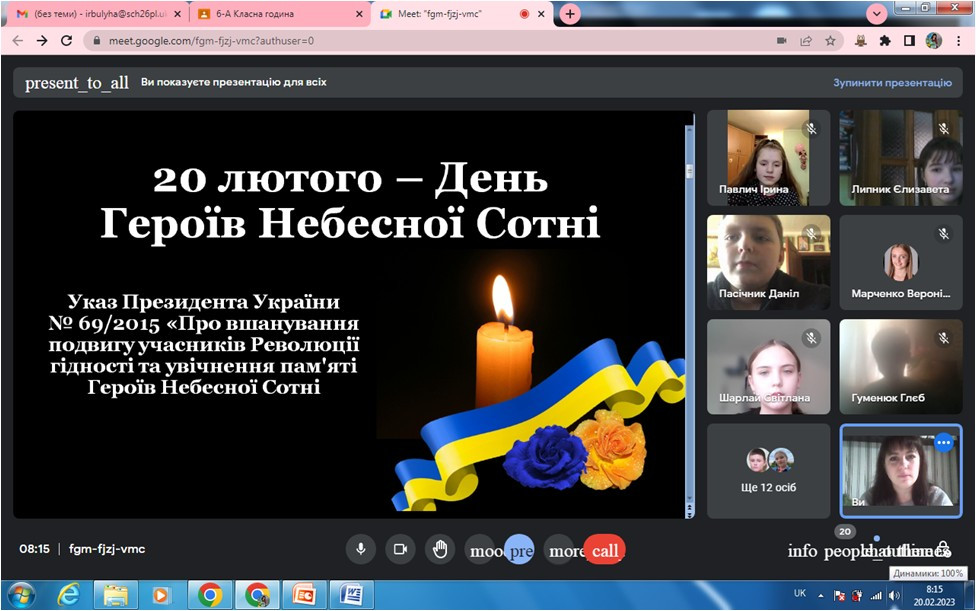This screenshot has width=976, height=611.
Task: End the call with red button
Action: (x=604, y=550)
